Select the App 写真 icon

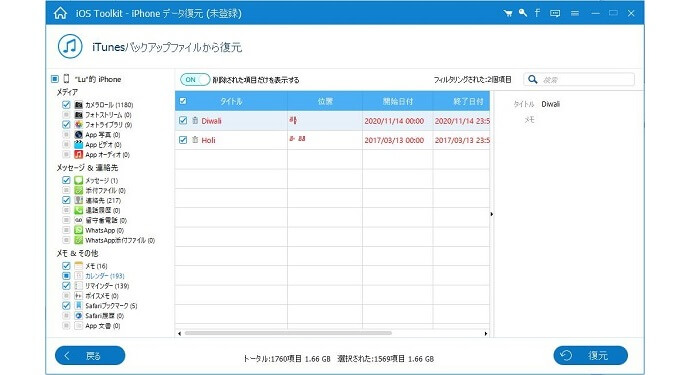79,134
